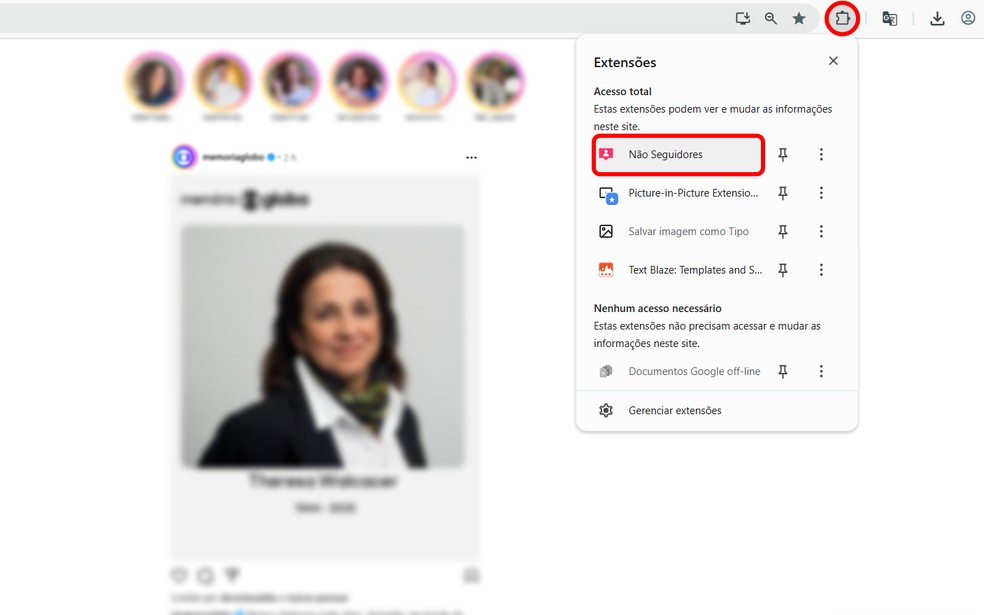Open the memoriaglobo profile avatar

[184, 157]
